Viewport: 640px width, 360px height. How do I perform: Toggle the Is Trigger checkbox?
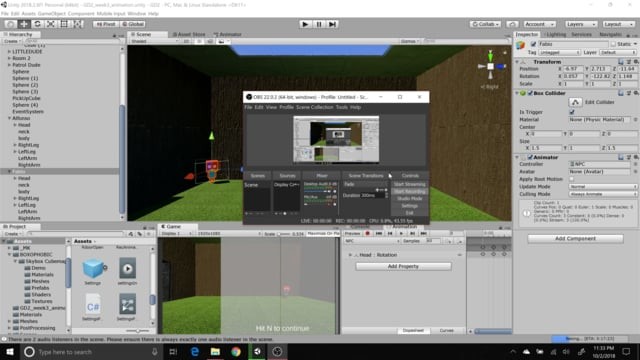click(572, 112)
